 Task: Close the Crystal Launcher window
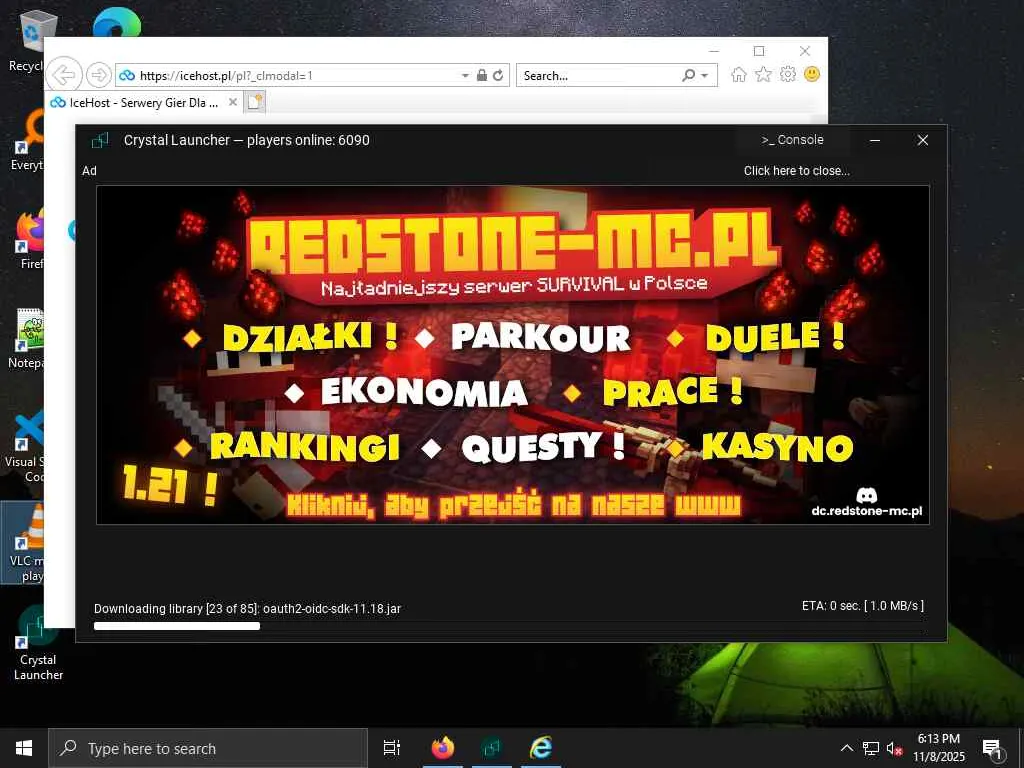click(x=922, y=140)
